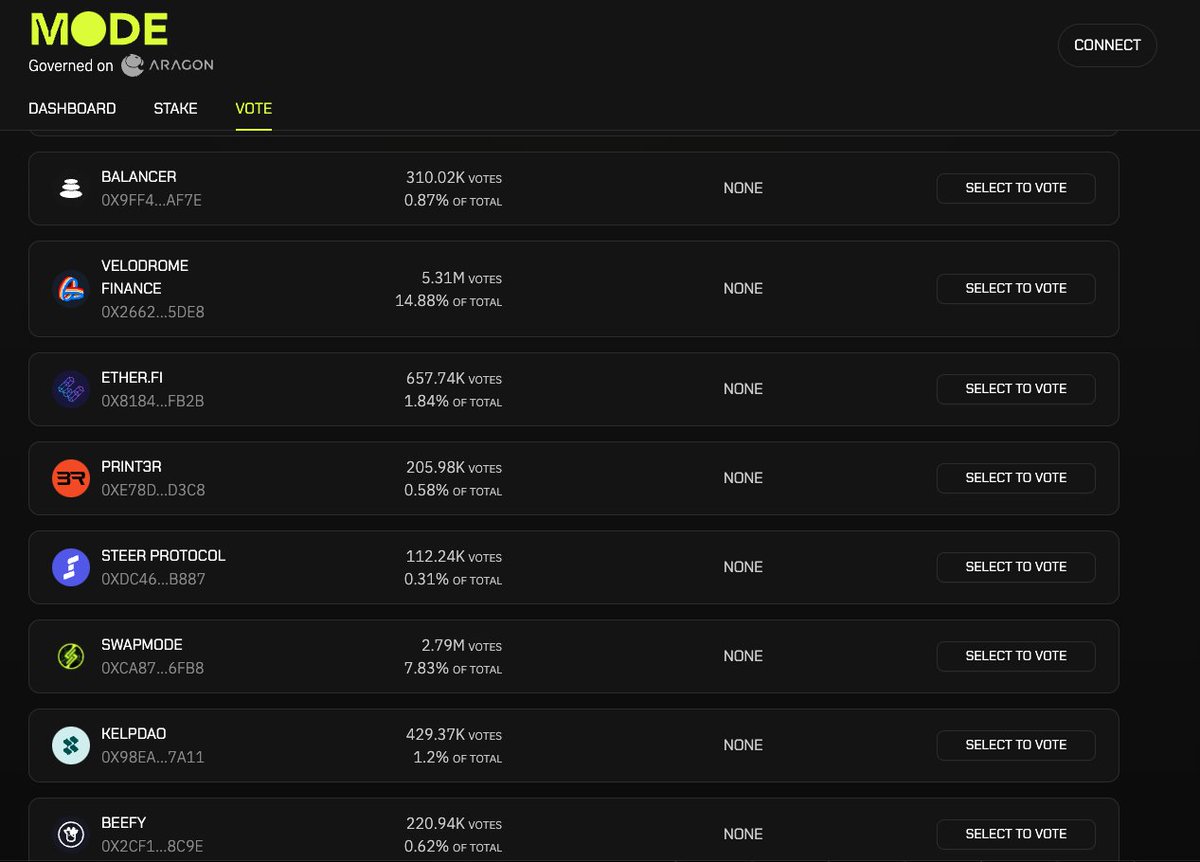Click the 0.87% of total figure

click(x=453, y=201)
